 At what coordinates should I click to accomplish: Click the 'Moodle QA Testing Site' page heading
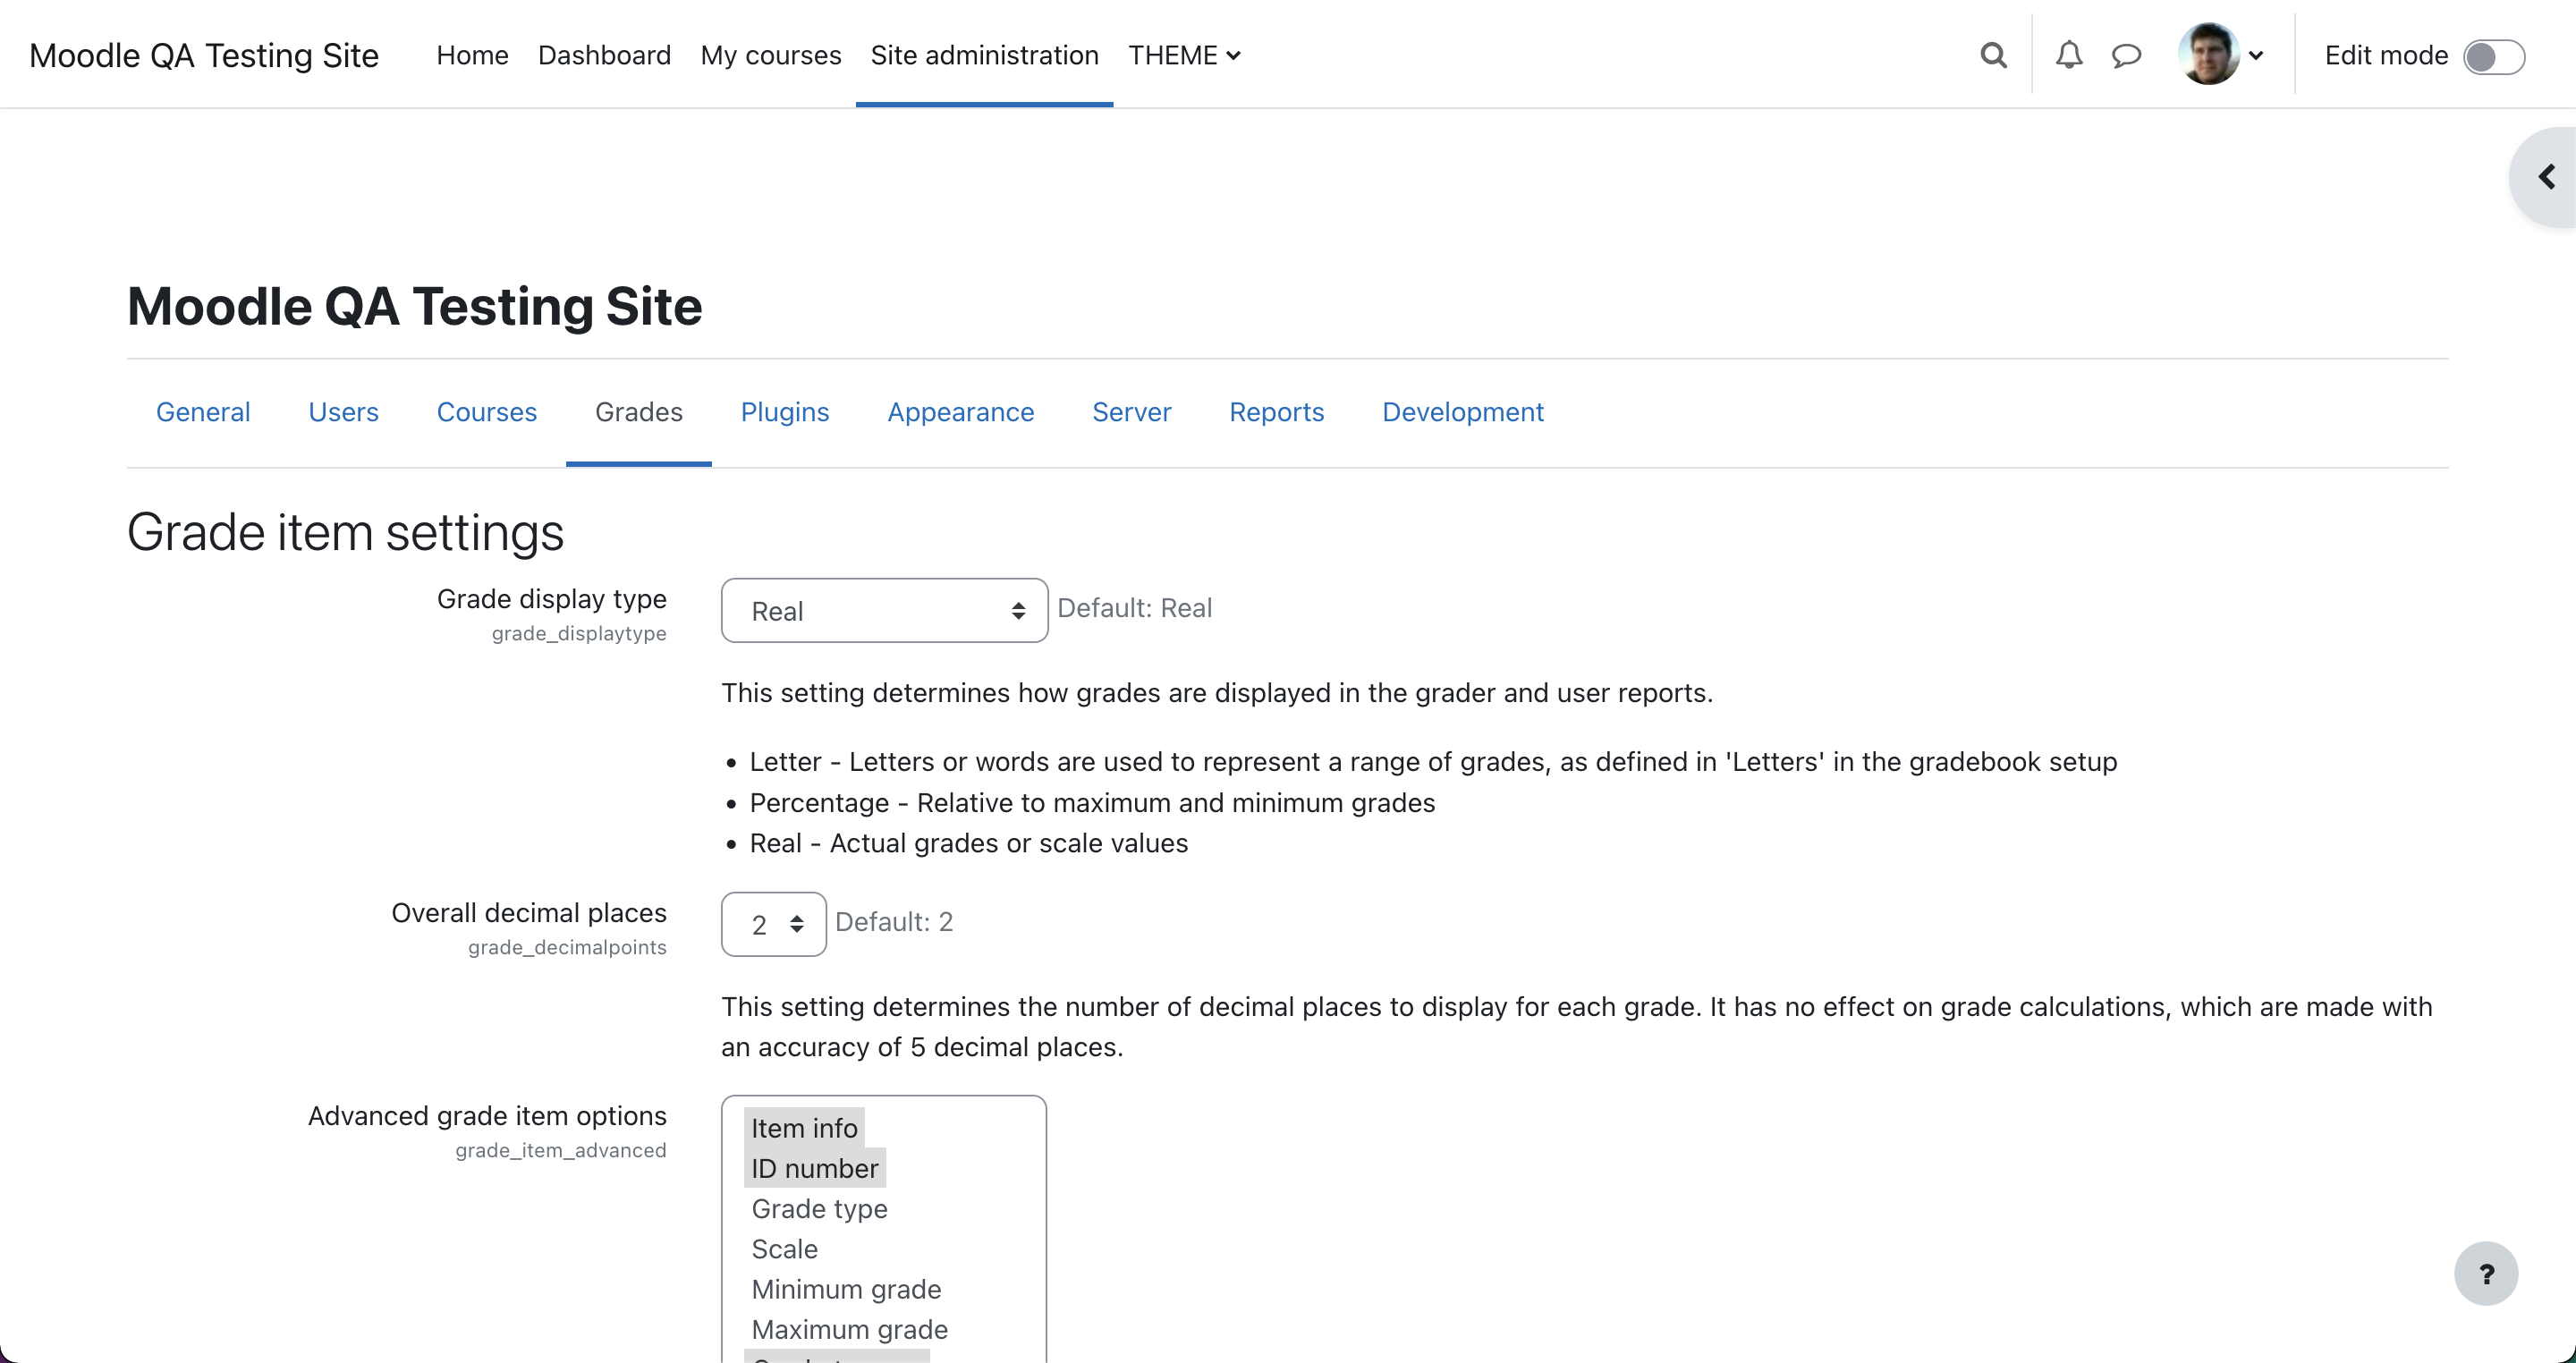click(414, 306)
